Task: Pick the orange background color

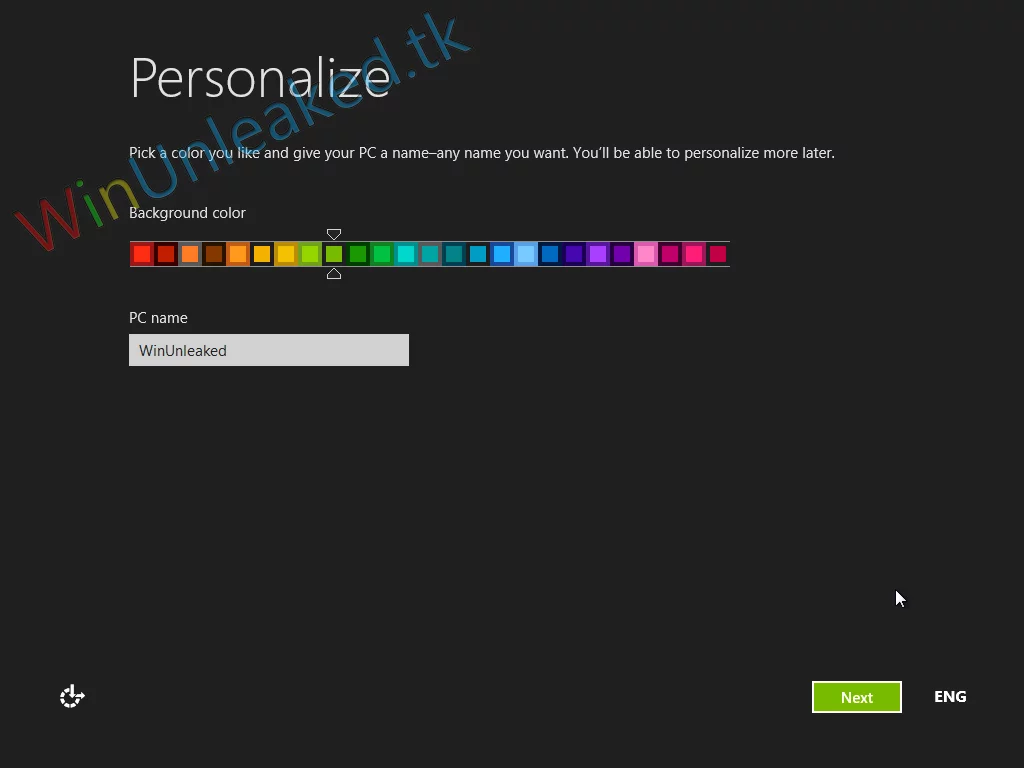Action: [x=189, y=253]
